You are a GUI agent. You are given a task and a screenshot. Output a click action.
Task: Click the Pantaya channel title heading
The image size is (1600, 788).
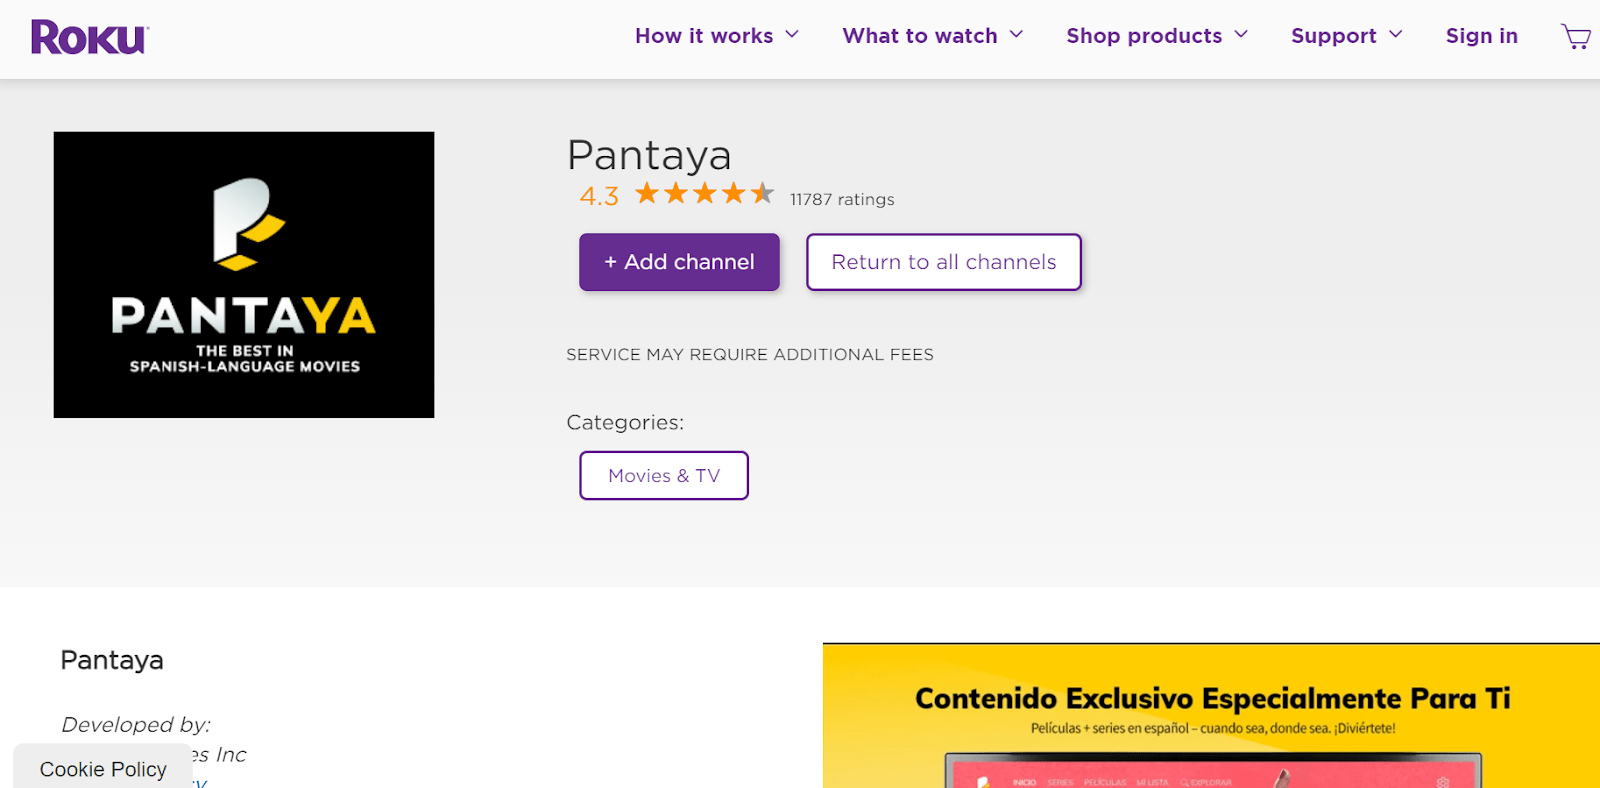(x=649, y=155)
